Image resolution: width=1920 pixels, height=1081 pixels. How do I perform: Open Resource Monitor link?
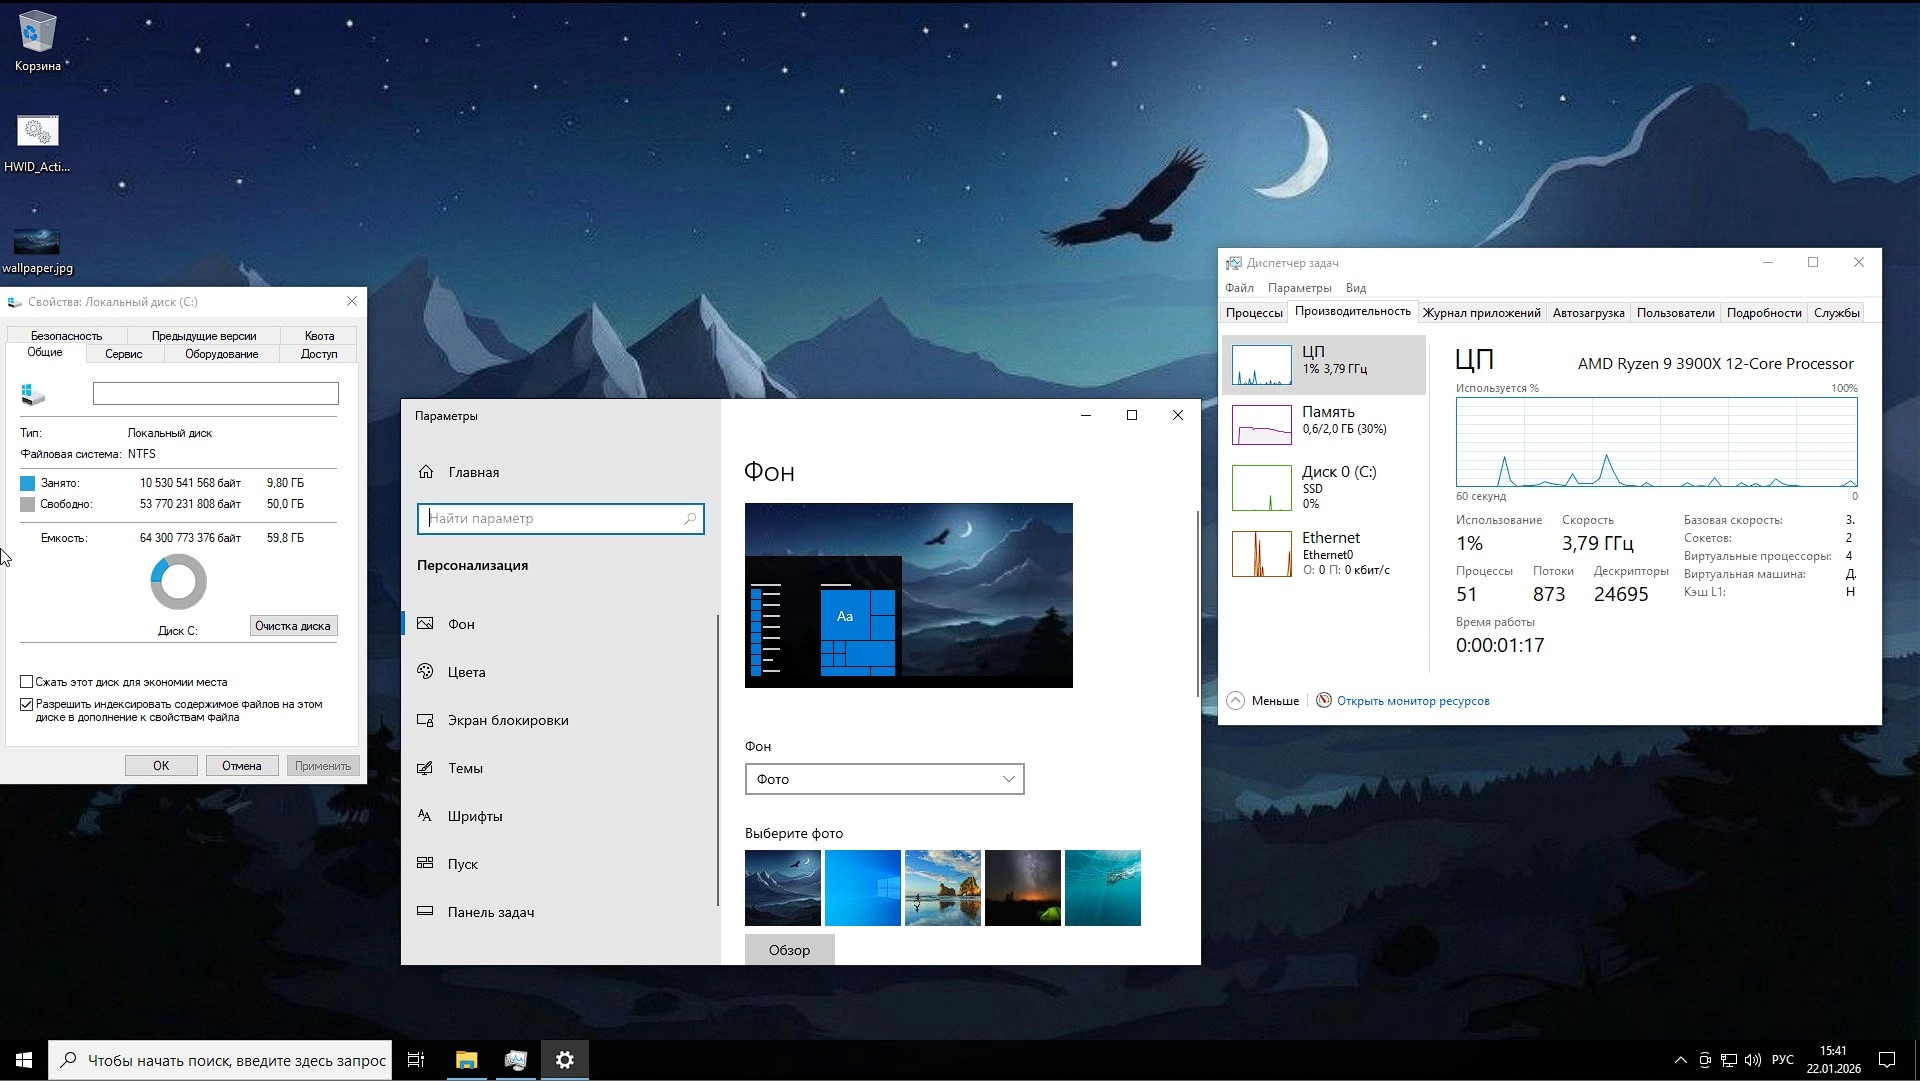tap(1412, 701)
